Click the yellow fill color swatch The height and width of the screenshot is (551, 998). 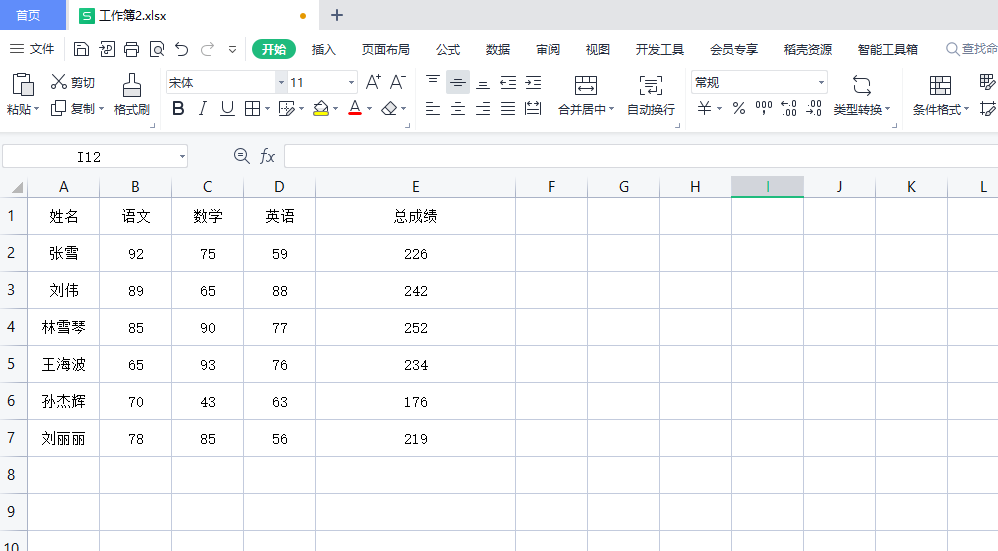click(321, 109)
